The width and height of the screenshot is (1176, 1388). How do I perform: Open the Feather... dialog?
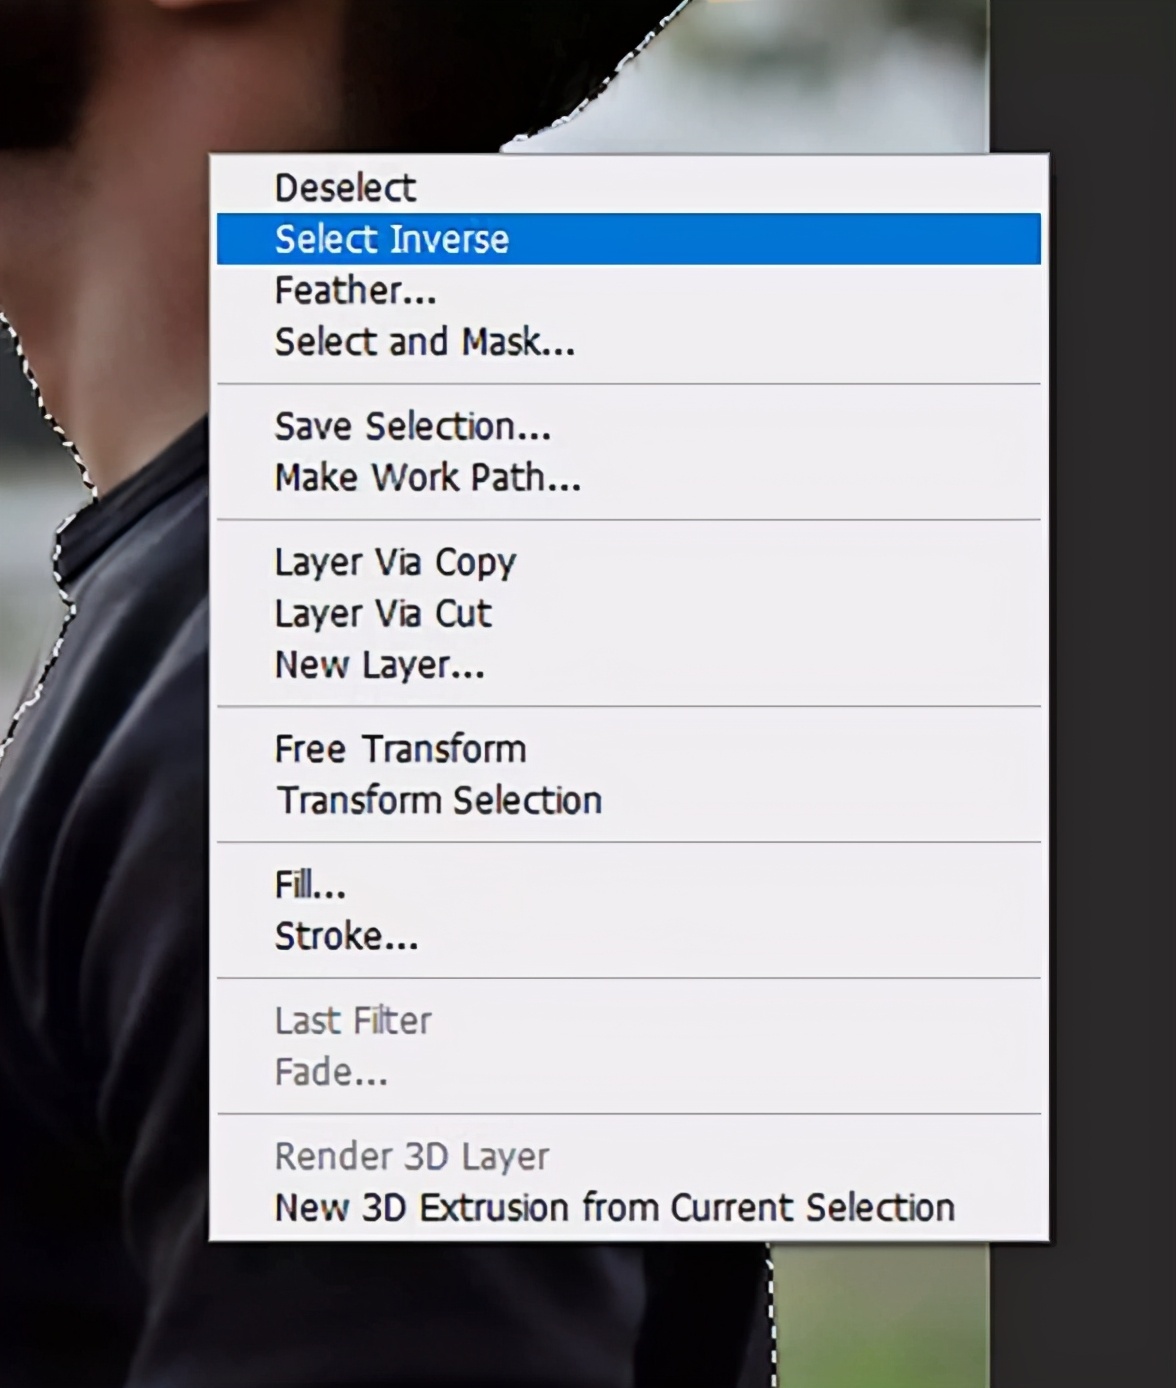click(x=355, y=291)
